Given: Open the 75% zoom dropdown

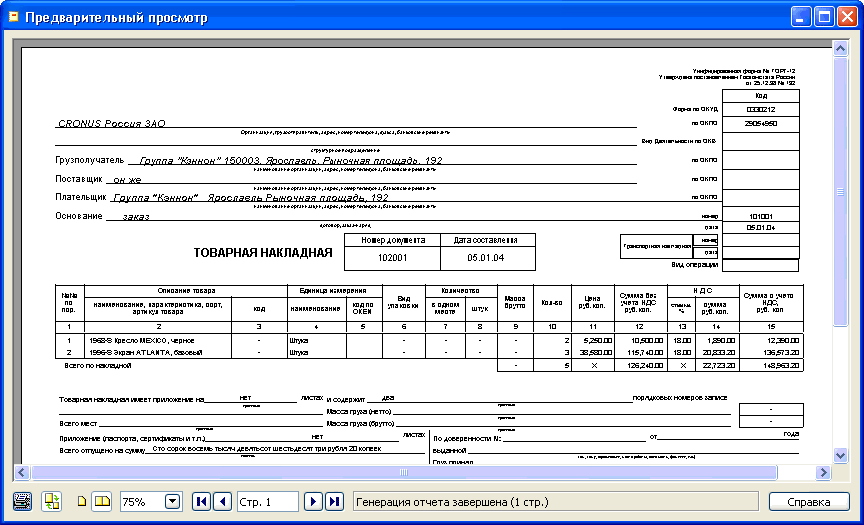Looking at the screenshot, I should tap(171, 501).
